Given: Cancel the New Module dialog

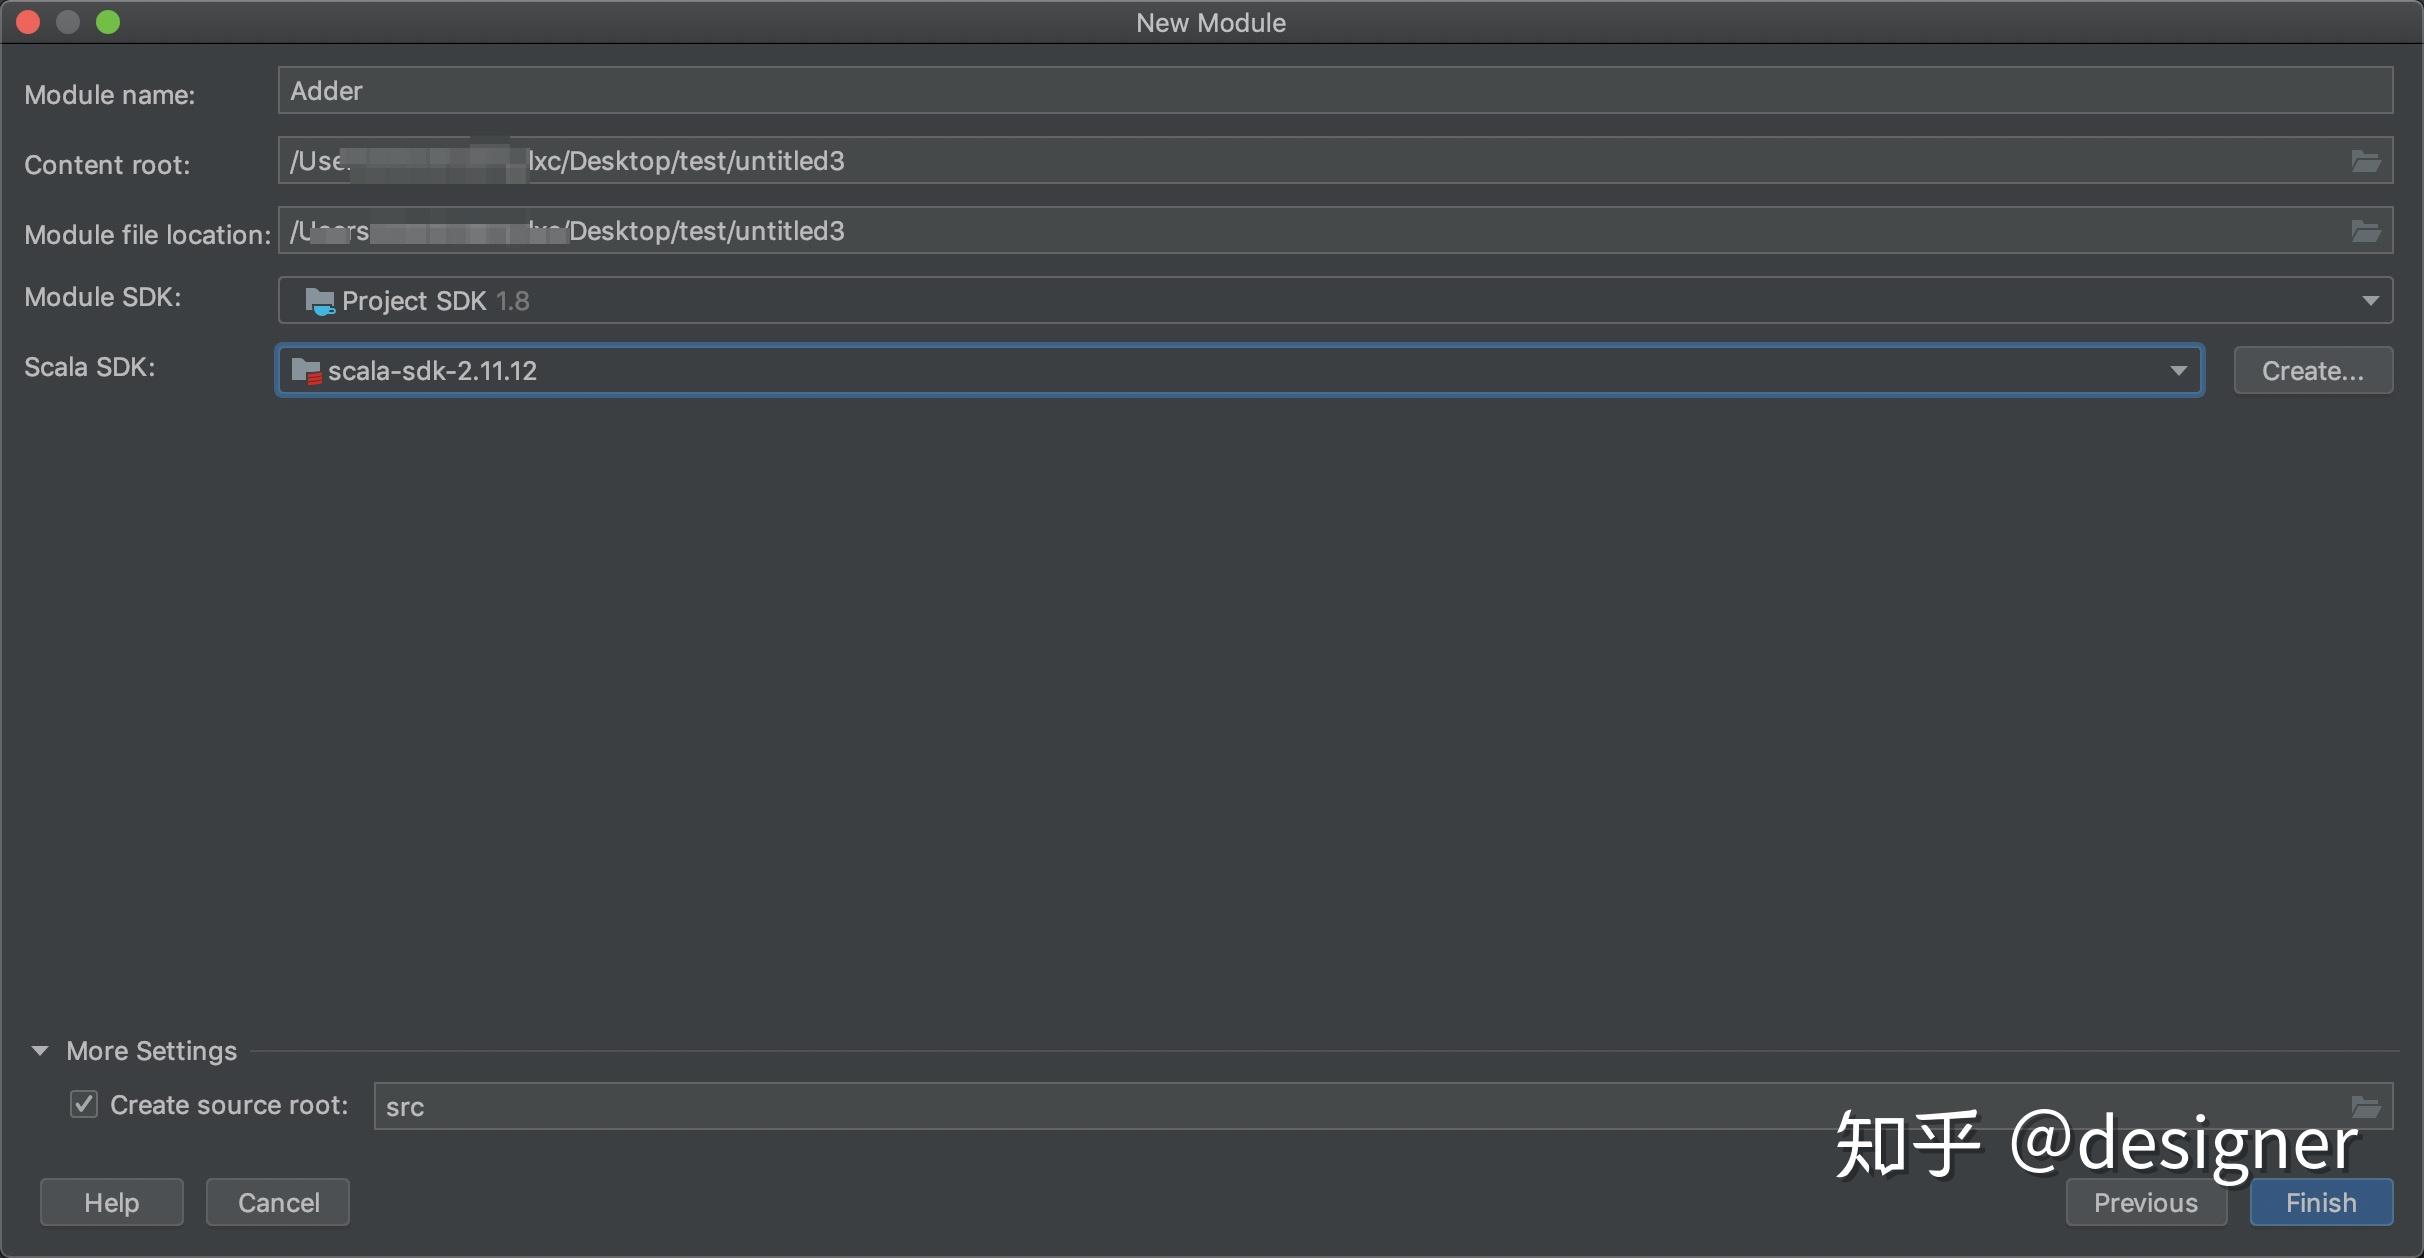Looking at the screenshot, I should pyautogui.click(x=278, y=1202).
